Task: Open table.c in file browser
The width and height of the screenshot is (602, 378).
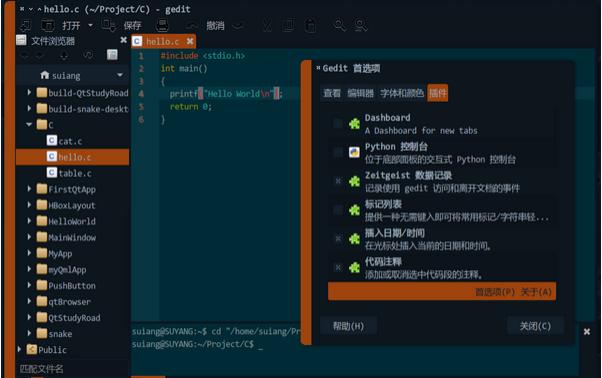Action: [72, 173]
